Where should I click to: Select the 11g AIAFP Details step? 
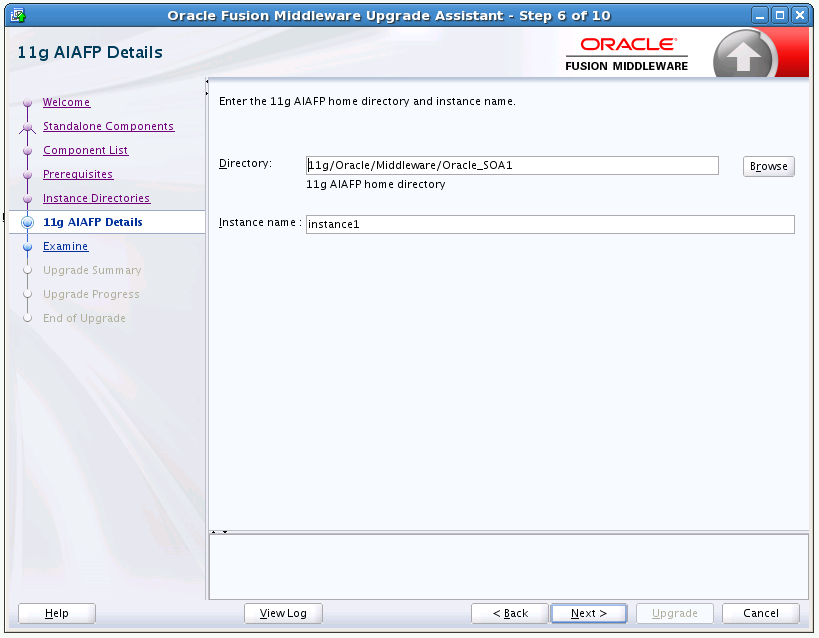[92, 222]
